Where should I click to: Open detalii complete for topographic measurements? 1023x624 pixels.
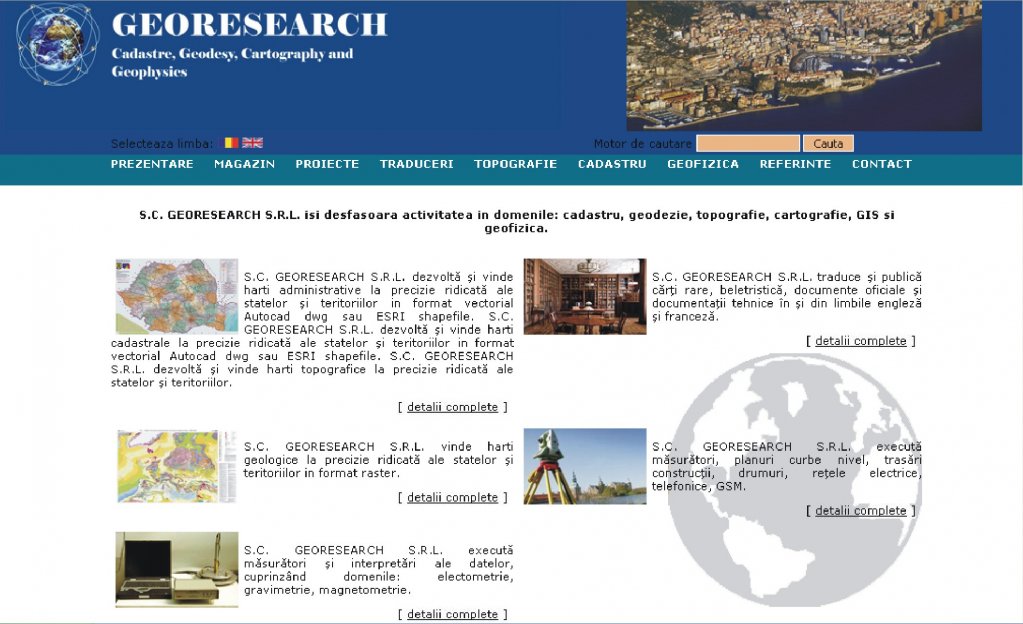(x=861, y=510)
